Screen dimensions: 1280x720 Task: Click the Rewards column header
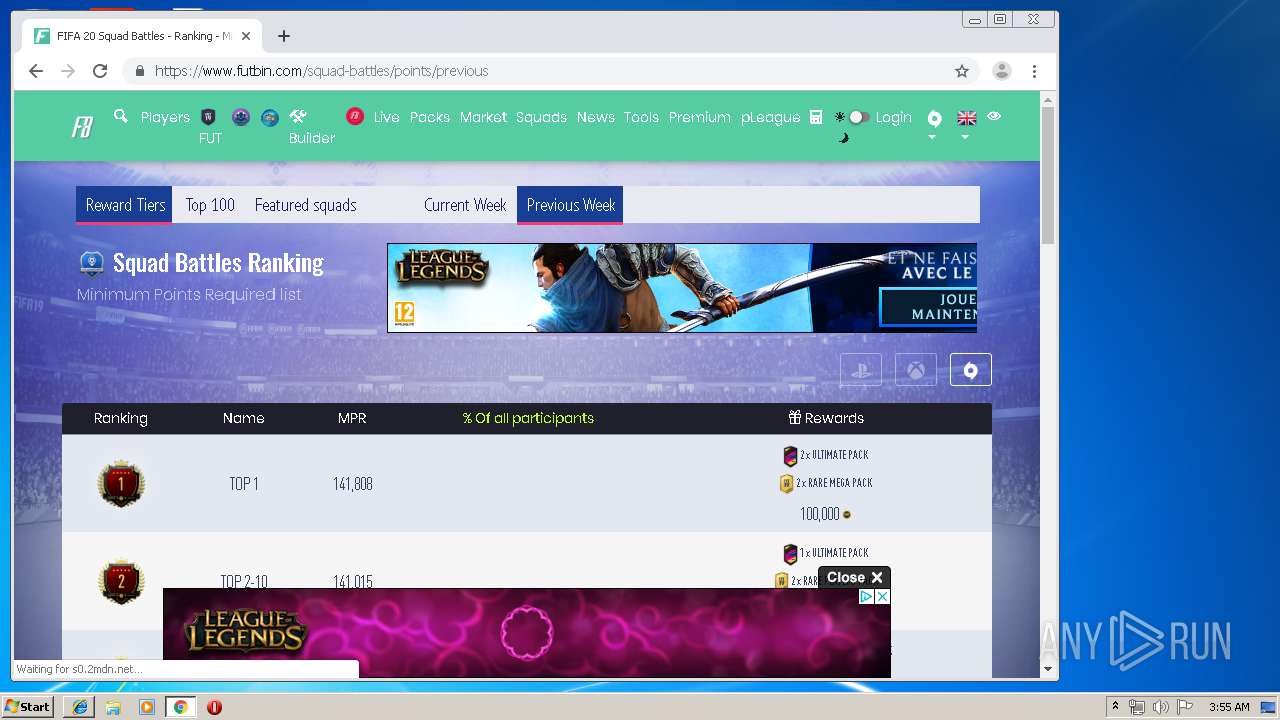tap(826, 418)
